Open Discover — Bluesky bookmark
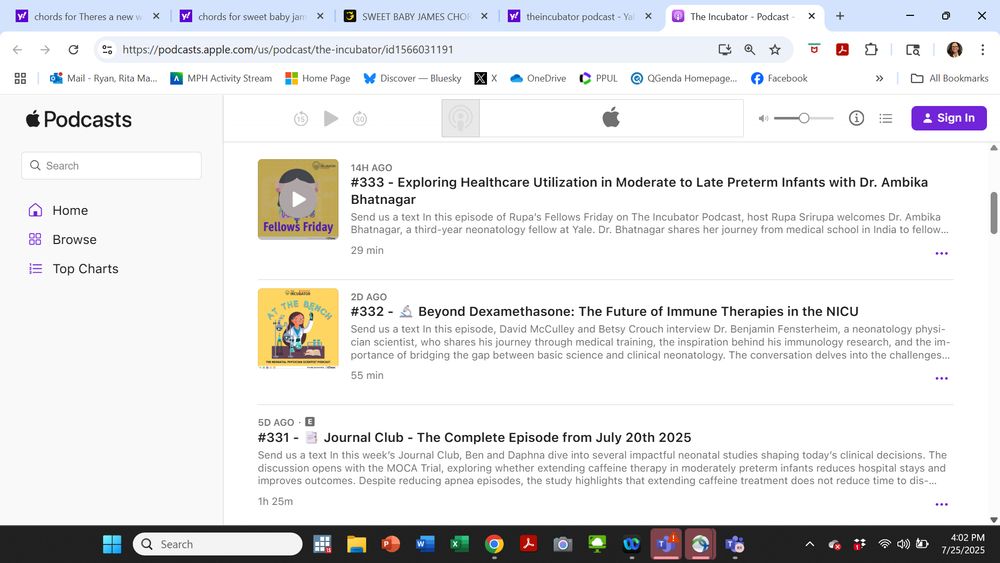The image size is (1000, 563). click(x=412, y=78)
